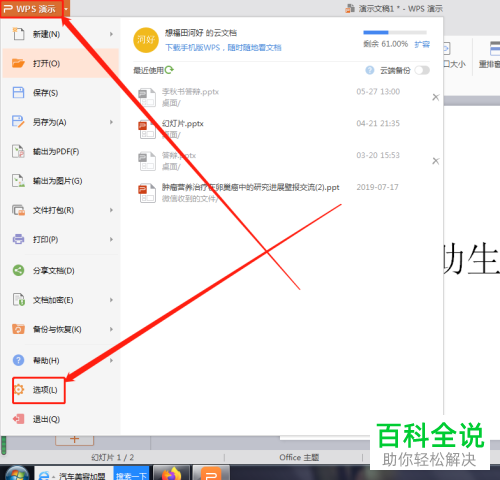
Task: Click the new slide plus button
Action: [74, 440]
